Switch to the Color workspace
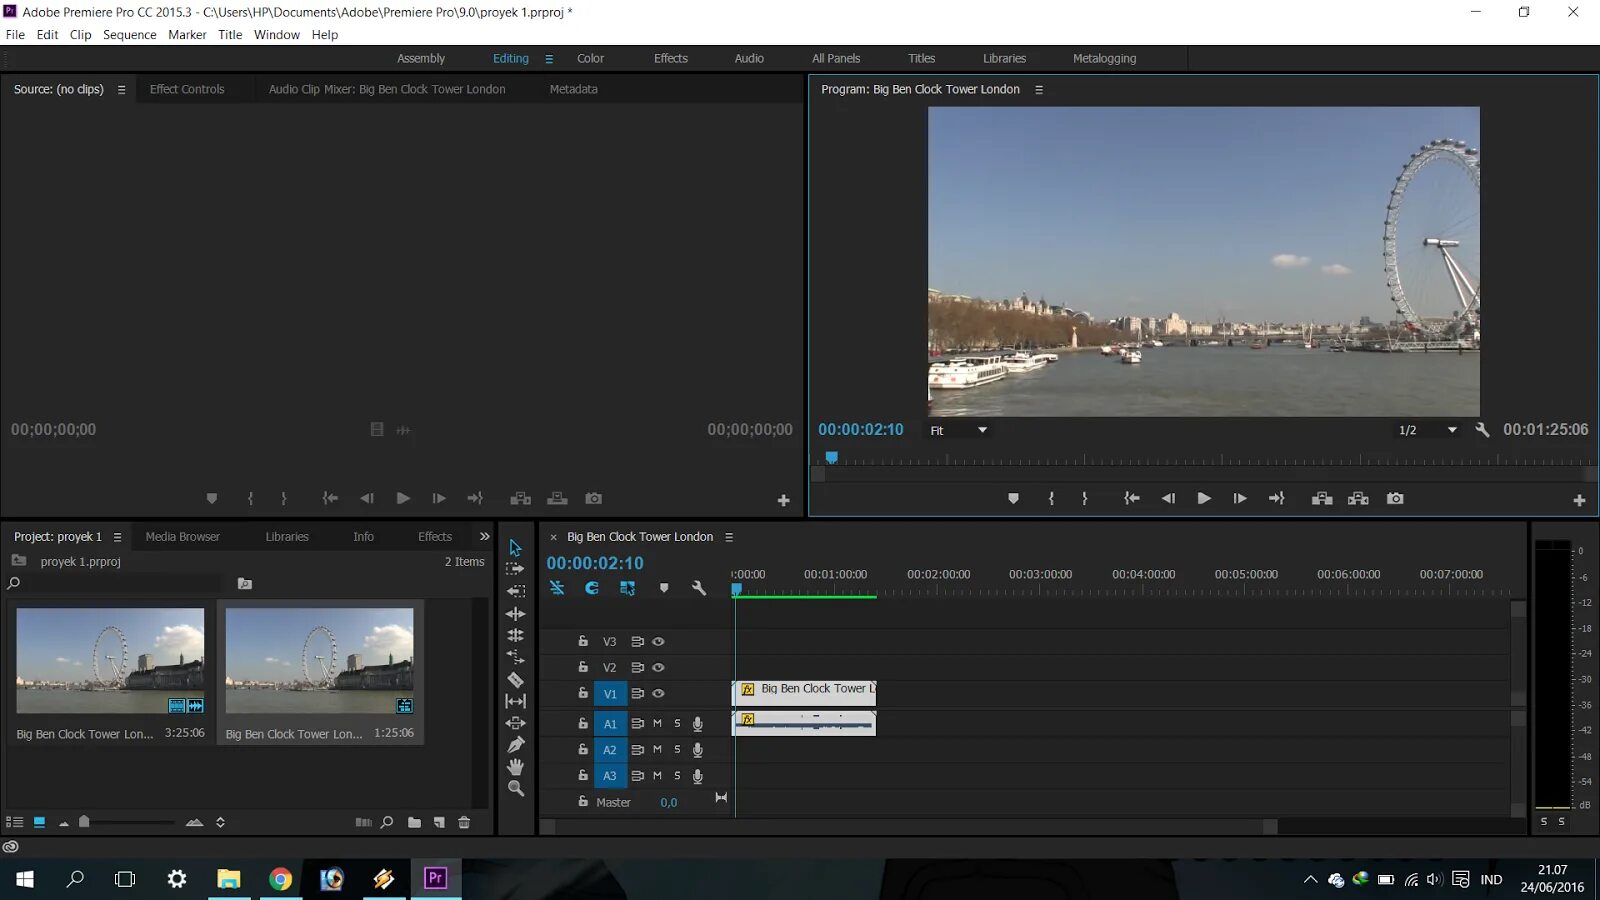Screen dimensions: 1600x900 pyautogui.click(x=590, y=59)
